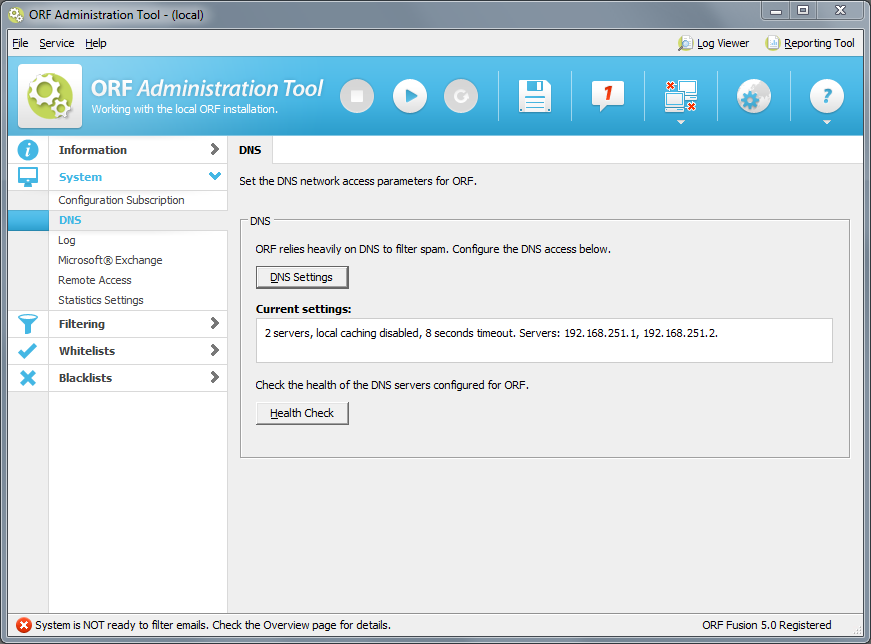Select the DNS tab
The image size is (871, 644).
tap(250, 150)
